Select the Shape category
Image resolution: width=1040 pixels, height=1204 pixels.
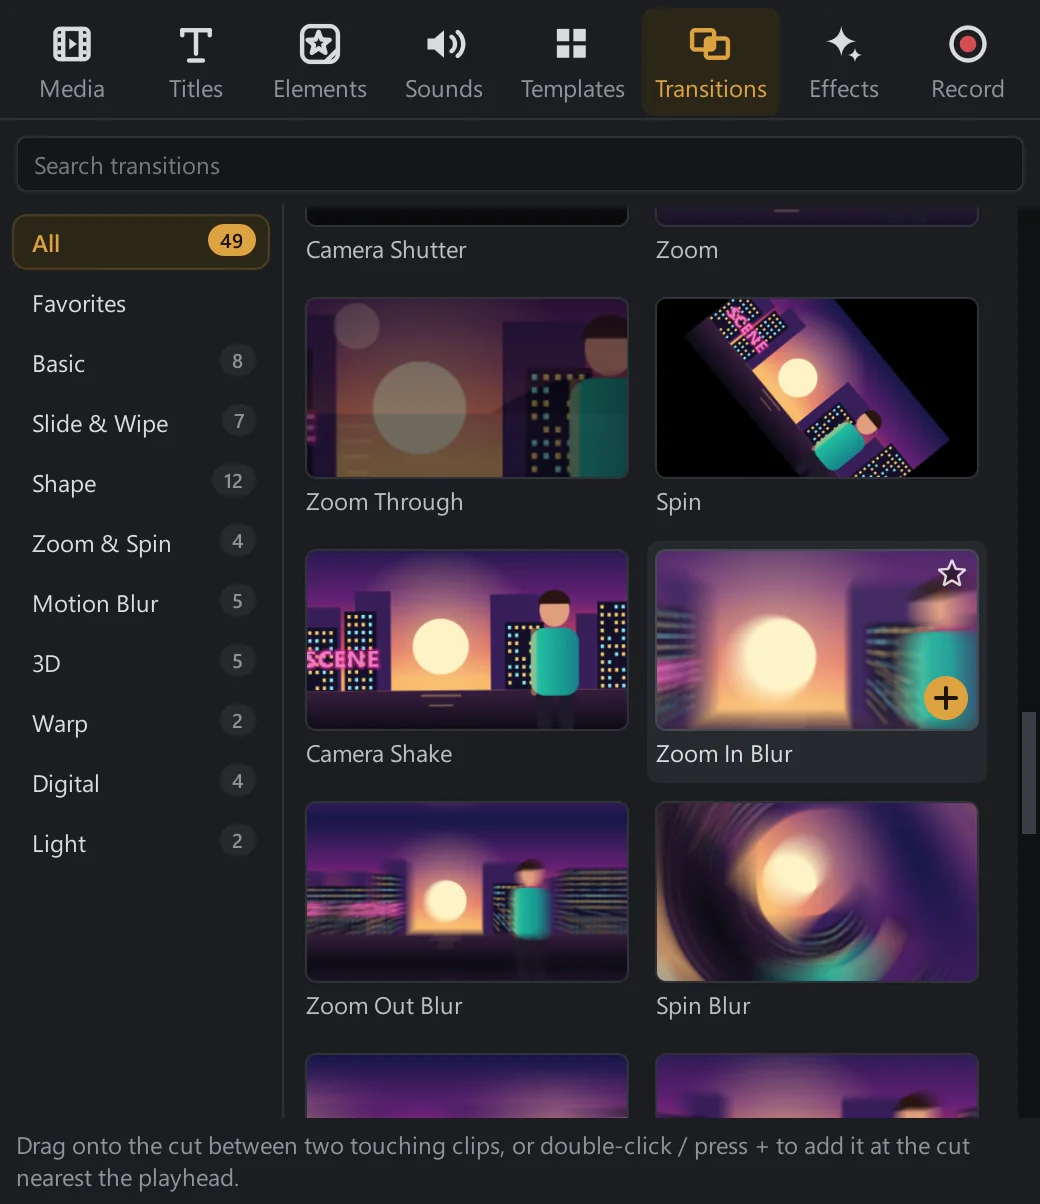tap(141, 484)
